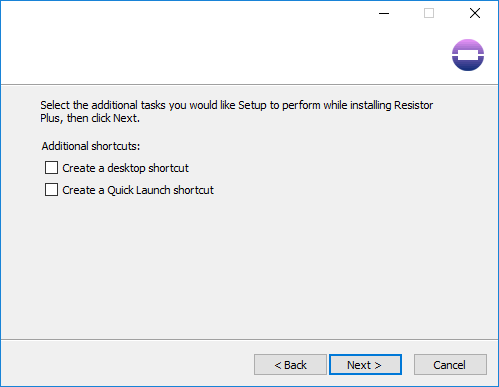Click the 'Additional shortcuts:' group heading

click(x=91, y=146)
